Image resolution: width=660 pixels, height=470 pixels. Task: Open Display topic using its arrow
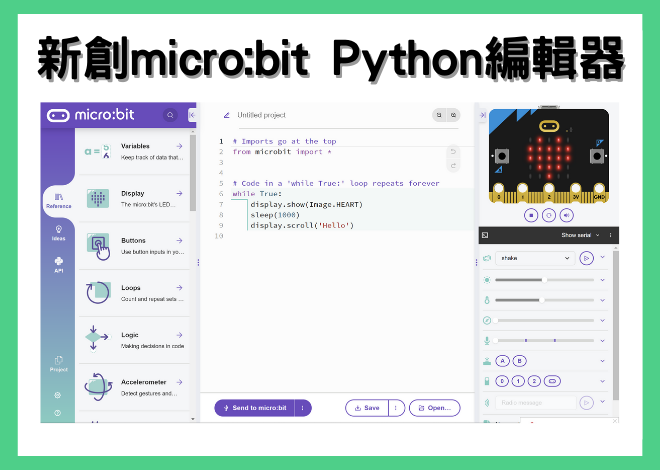(179, 193)
